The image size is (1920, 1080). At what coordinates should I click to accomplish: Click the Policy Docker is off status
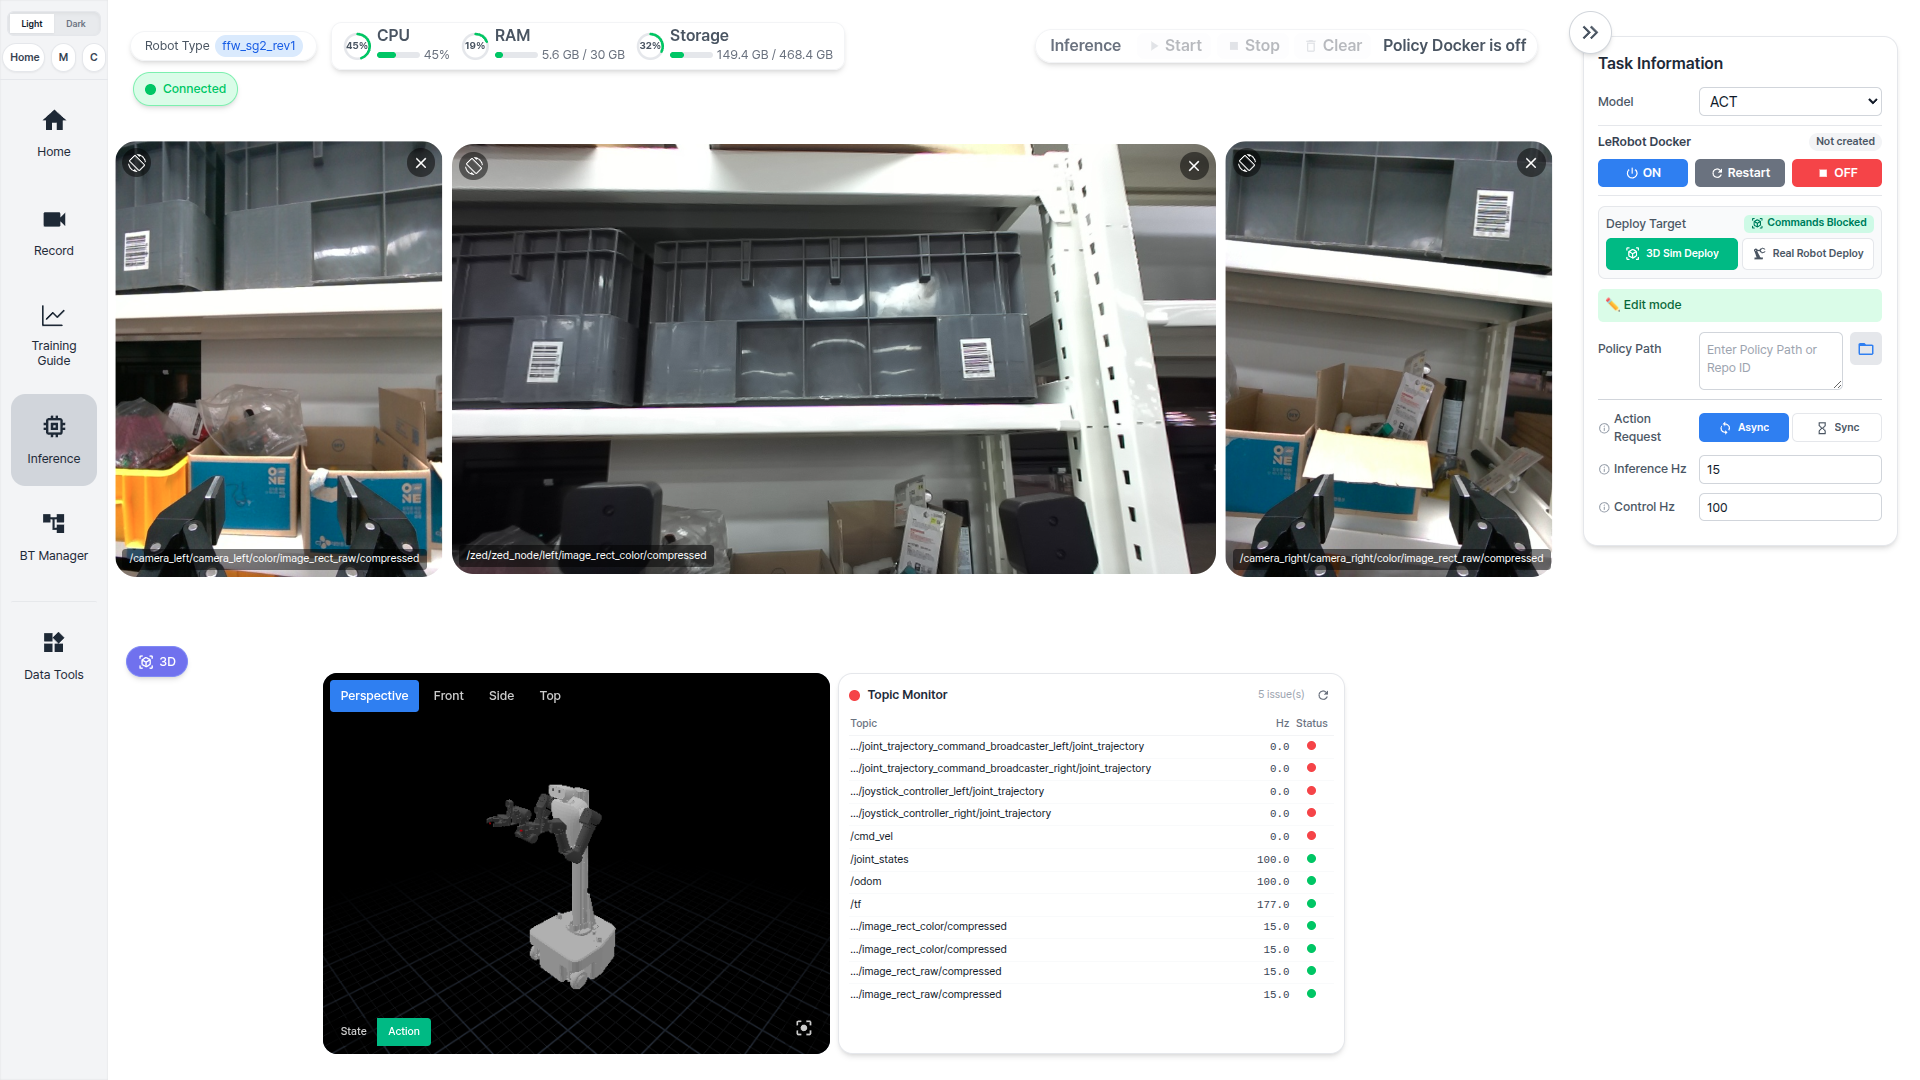[x=1454, y=46]
